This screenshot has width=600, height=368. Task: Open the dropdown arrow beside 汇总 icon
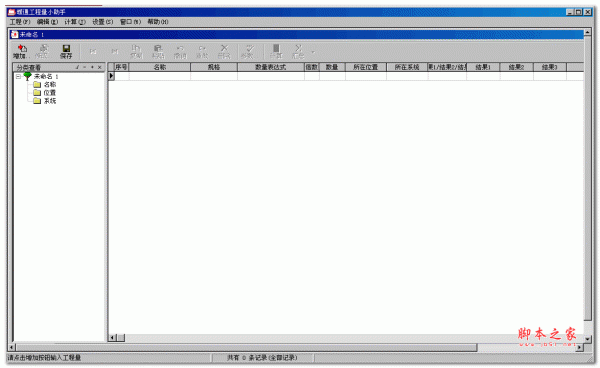tap(313, 52)
